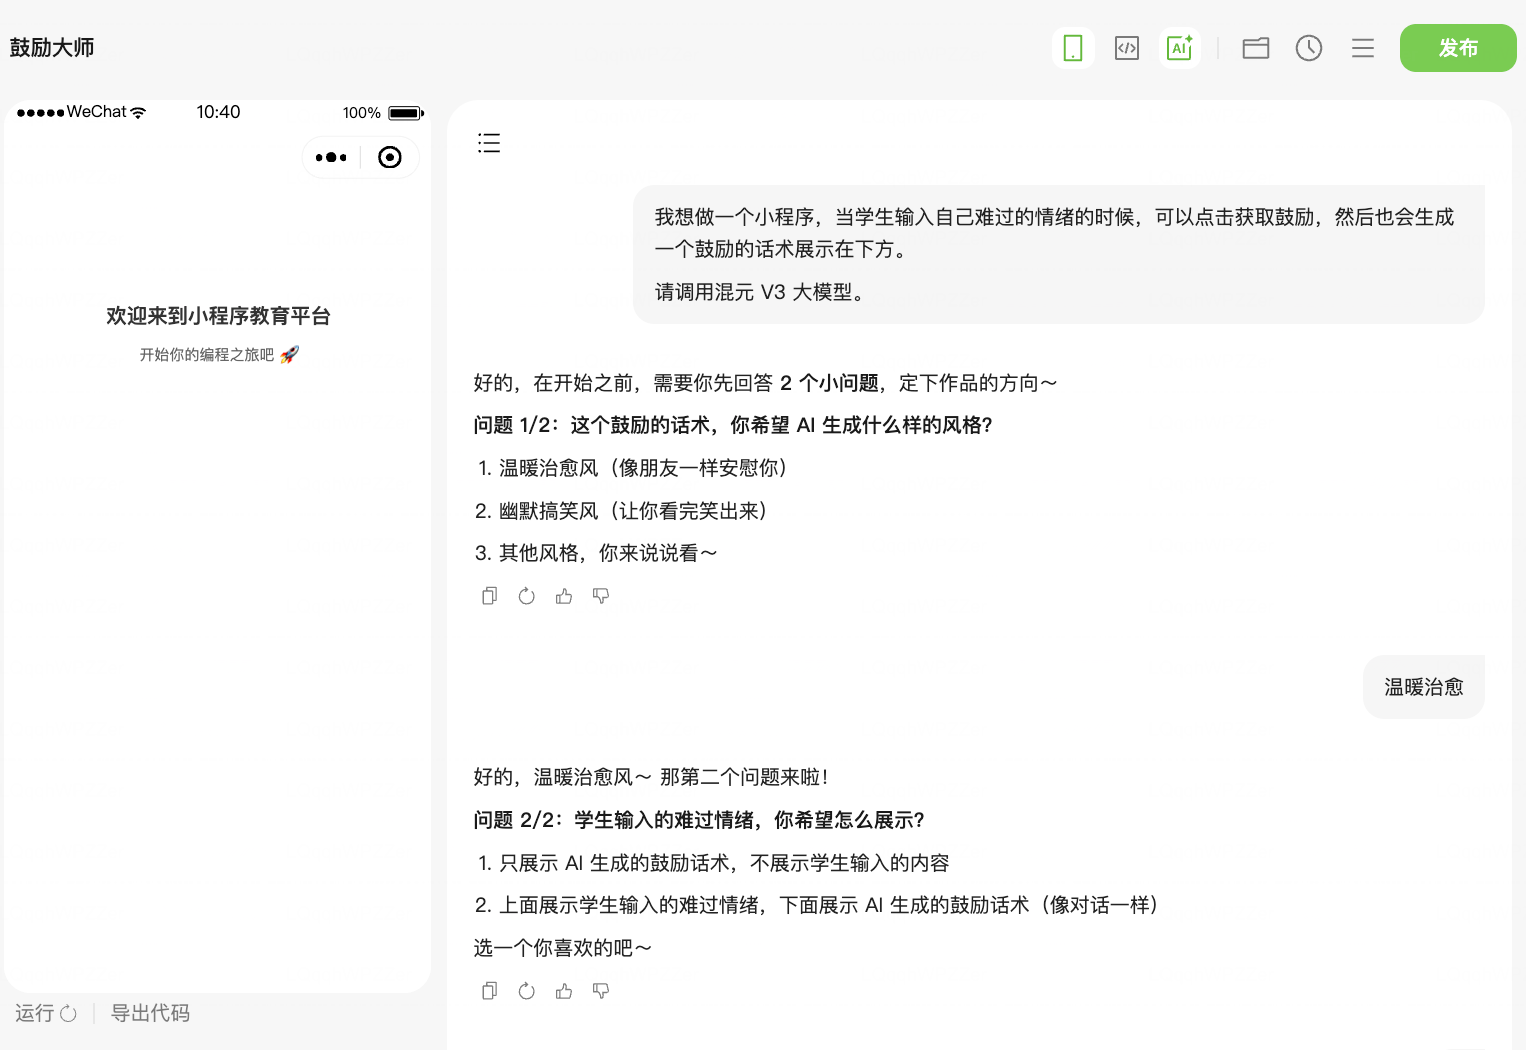
Task: Close mini program via capsule circle button
Action: [390, 157]
